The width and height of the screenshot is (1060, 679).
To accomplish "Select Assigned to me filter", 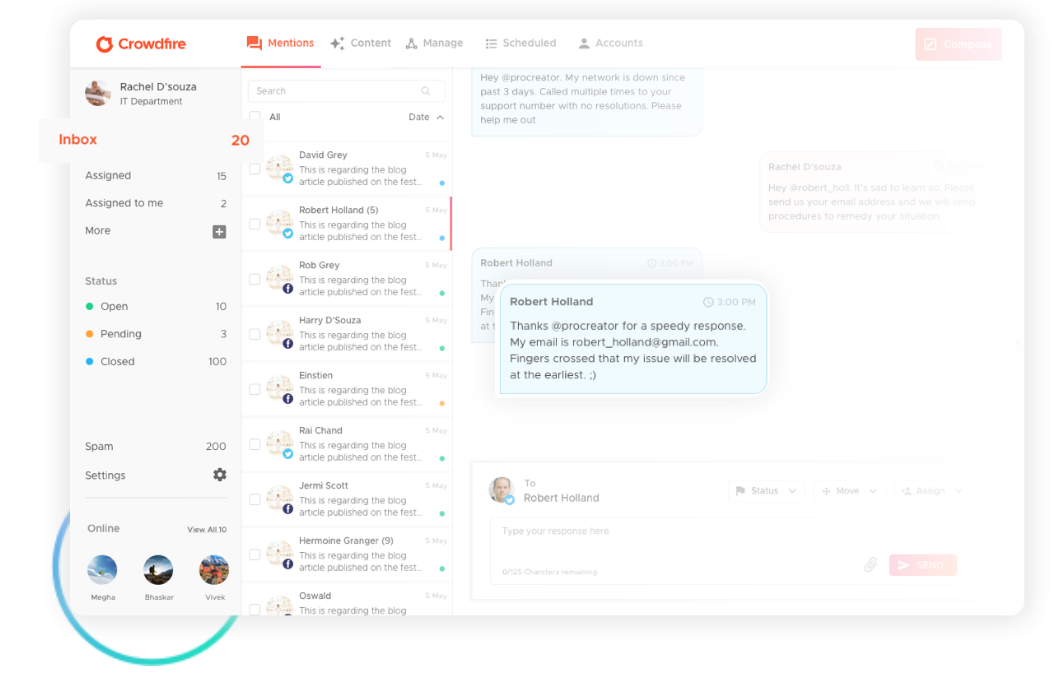I will point(155,203).
